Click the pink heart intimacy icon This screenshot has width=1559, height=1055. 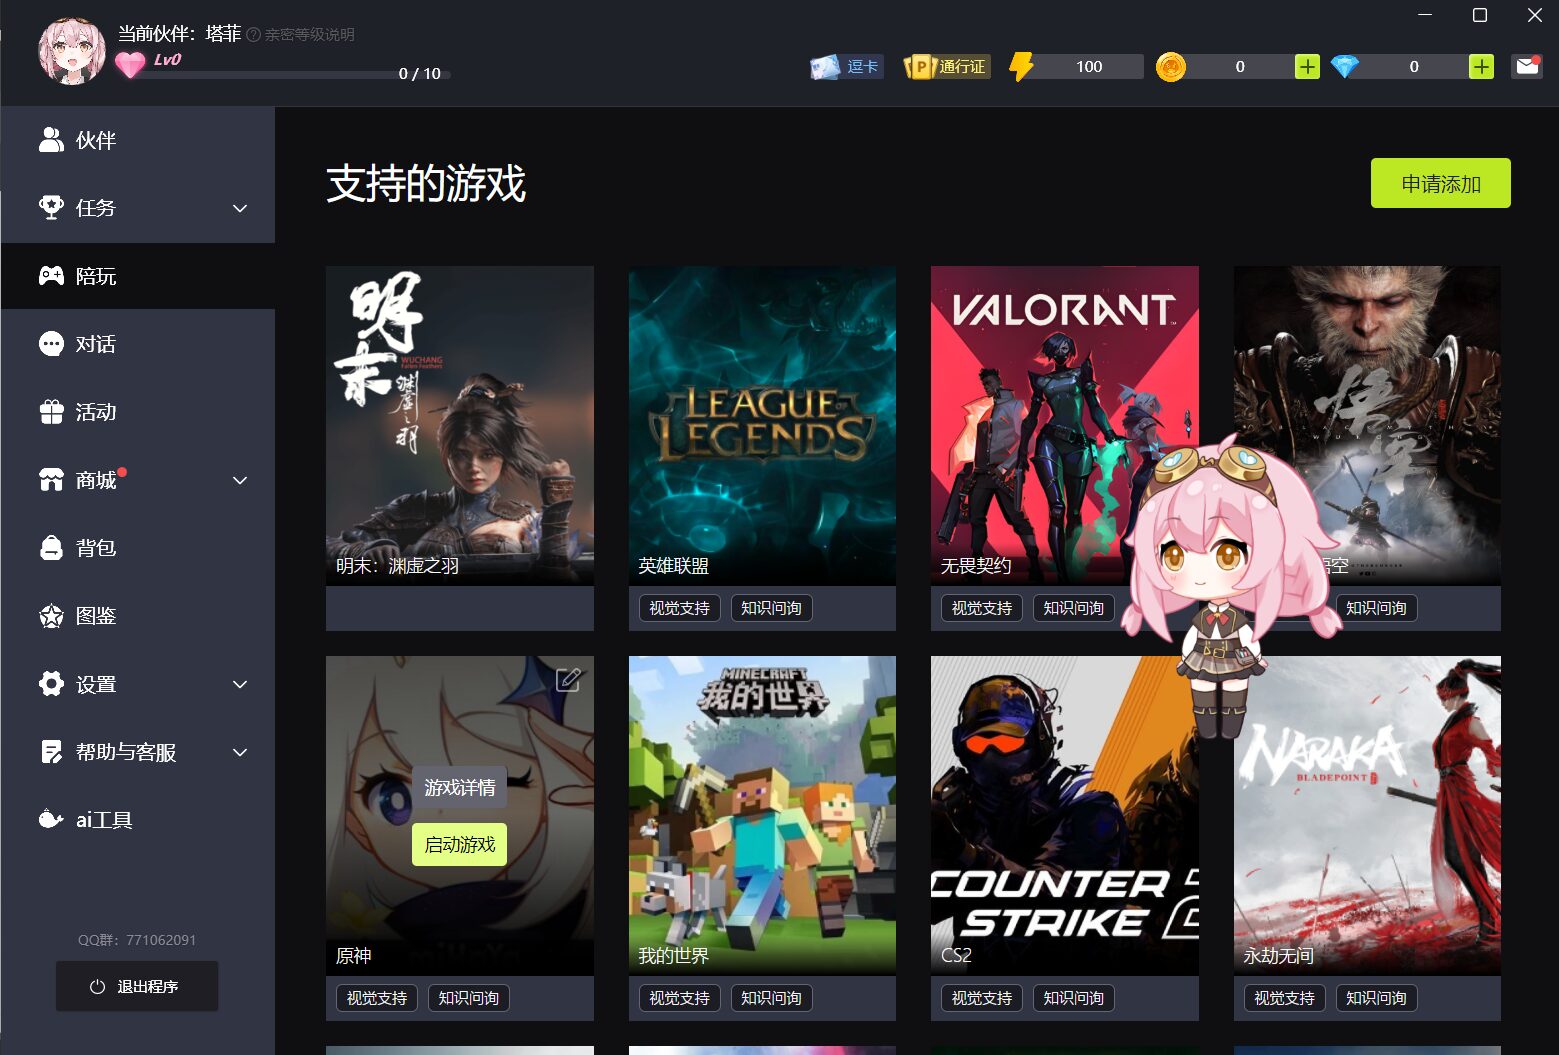click(x=130, y=65)
